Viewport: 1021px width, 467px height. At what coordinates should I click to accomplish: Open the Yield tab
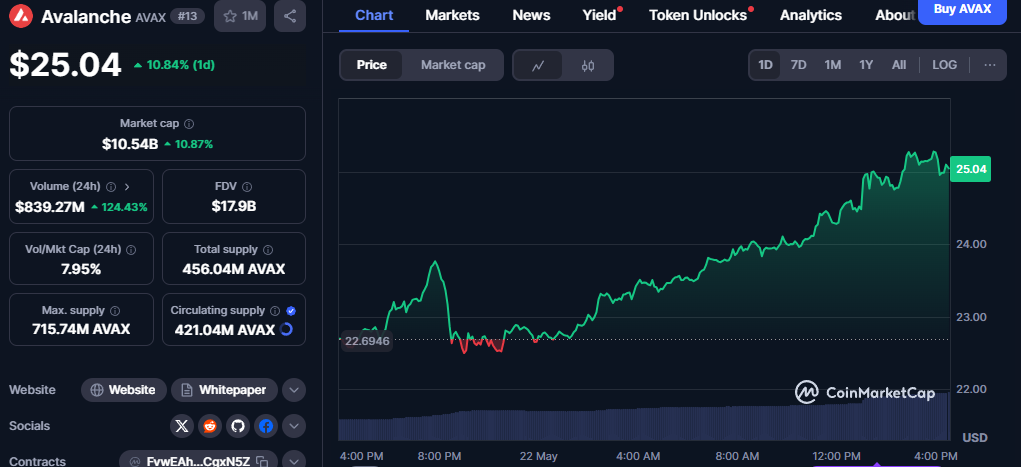coord(600,15)
